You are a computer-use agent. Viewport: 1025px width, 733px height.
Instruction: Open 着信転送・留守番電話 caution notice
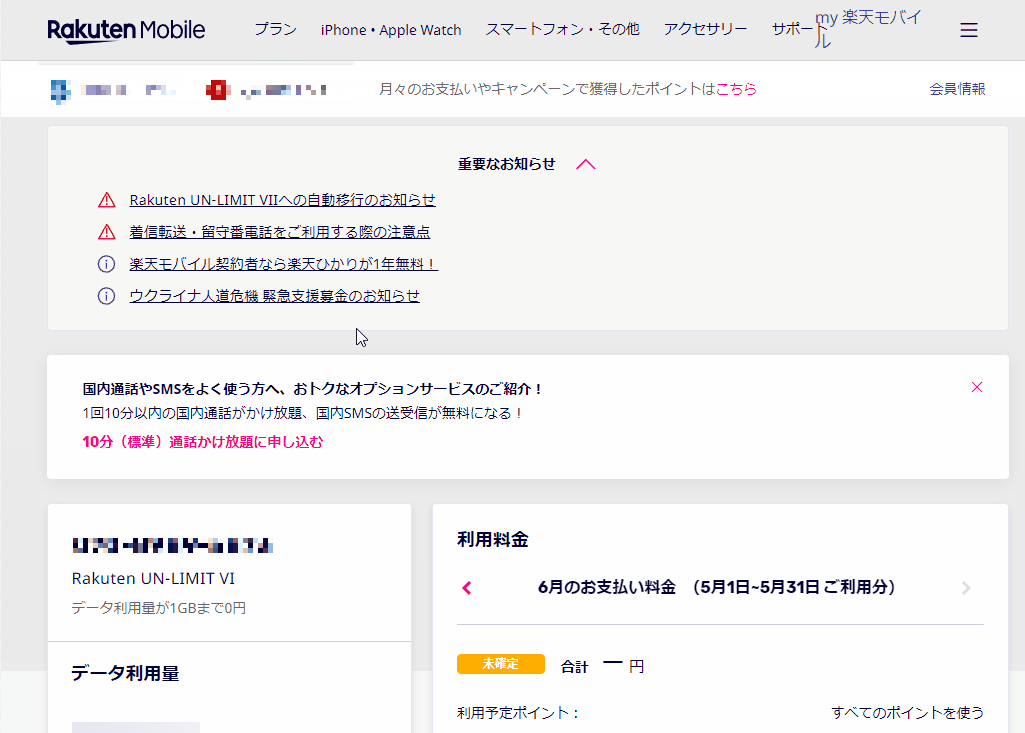[280, 232]
